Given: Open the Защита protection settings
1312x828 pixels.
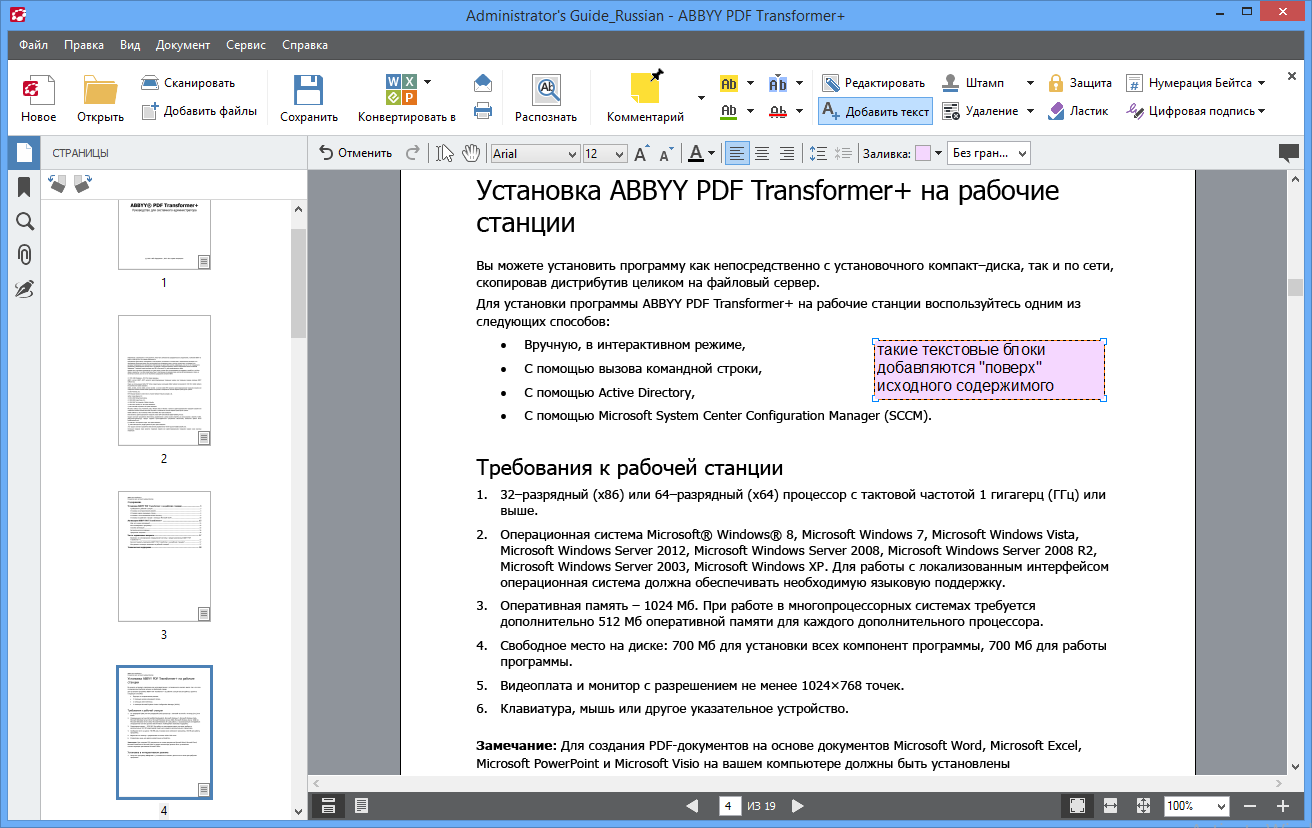Looking at the screenshot, I should [x=1080, y=83].
